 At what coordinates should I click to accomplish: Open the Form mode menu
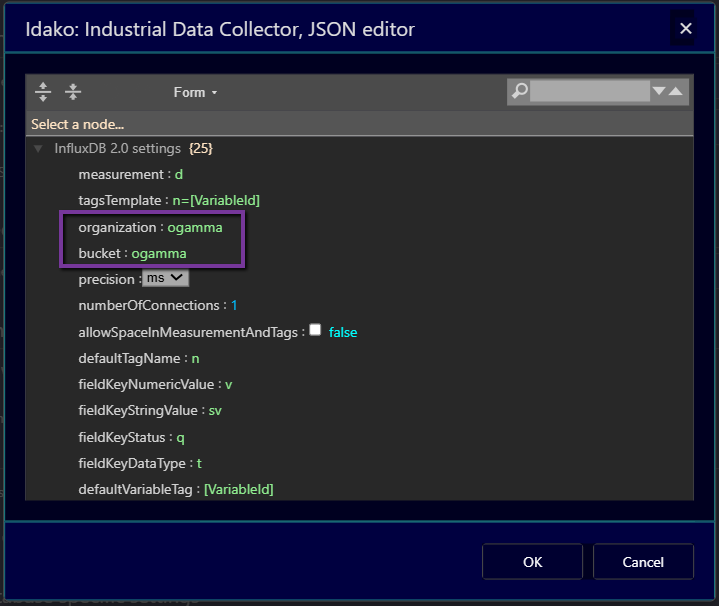click(195, 92)
